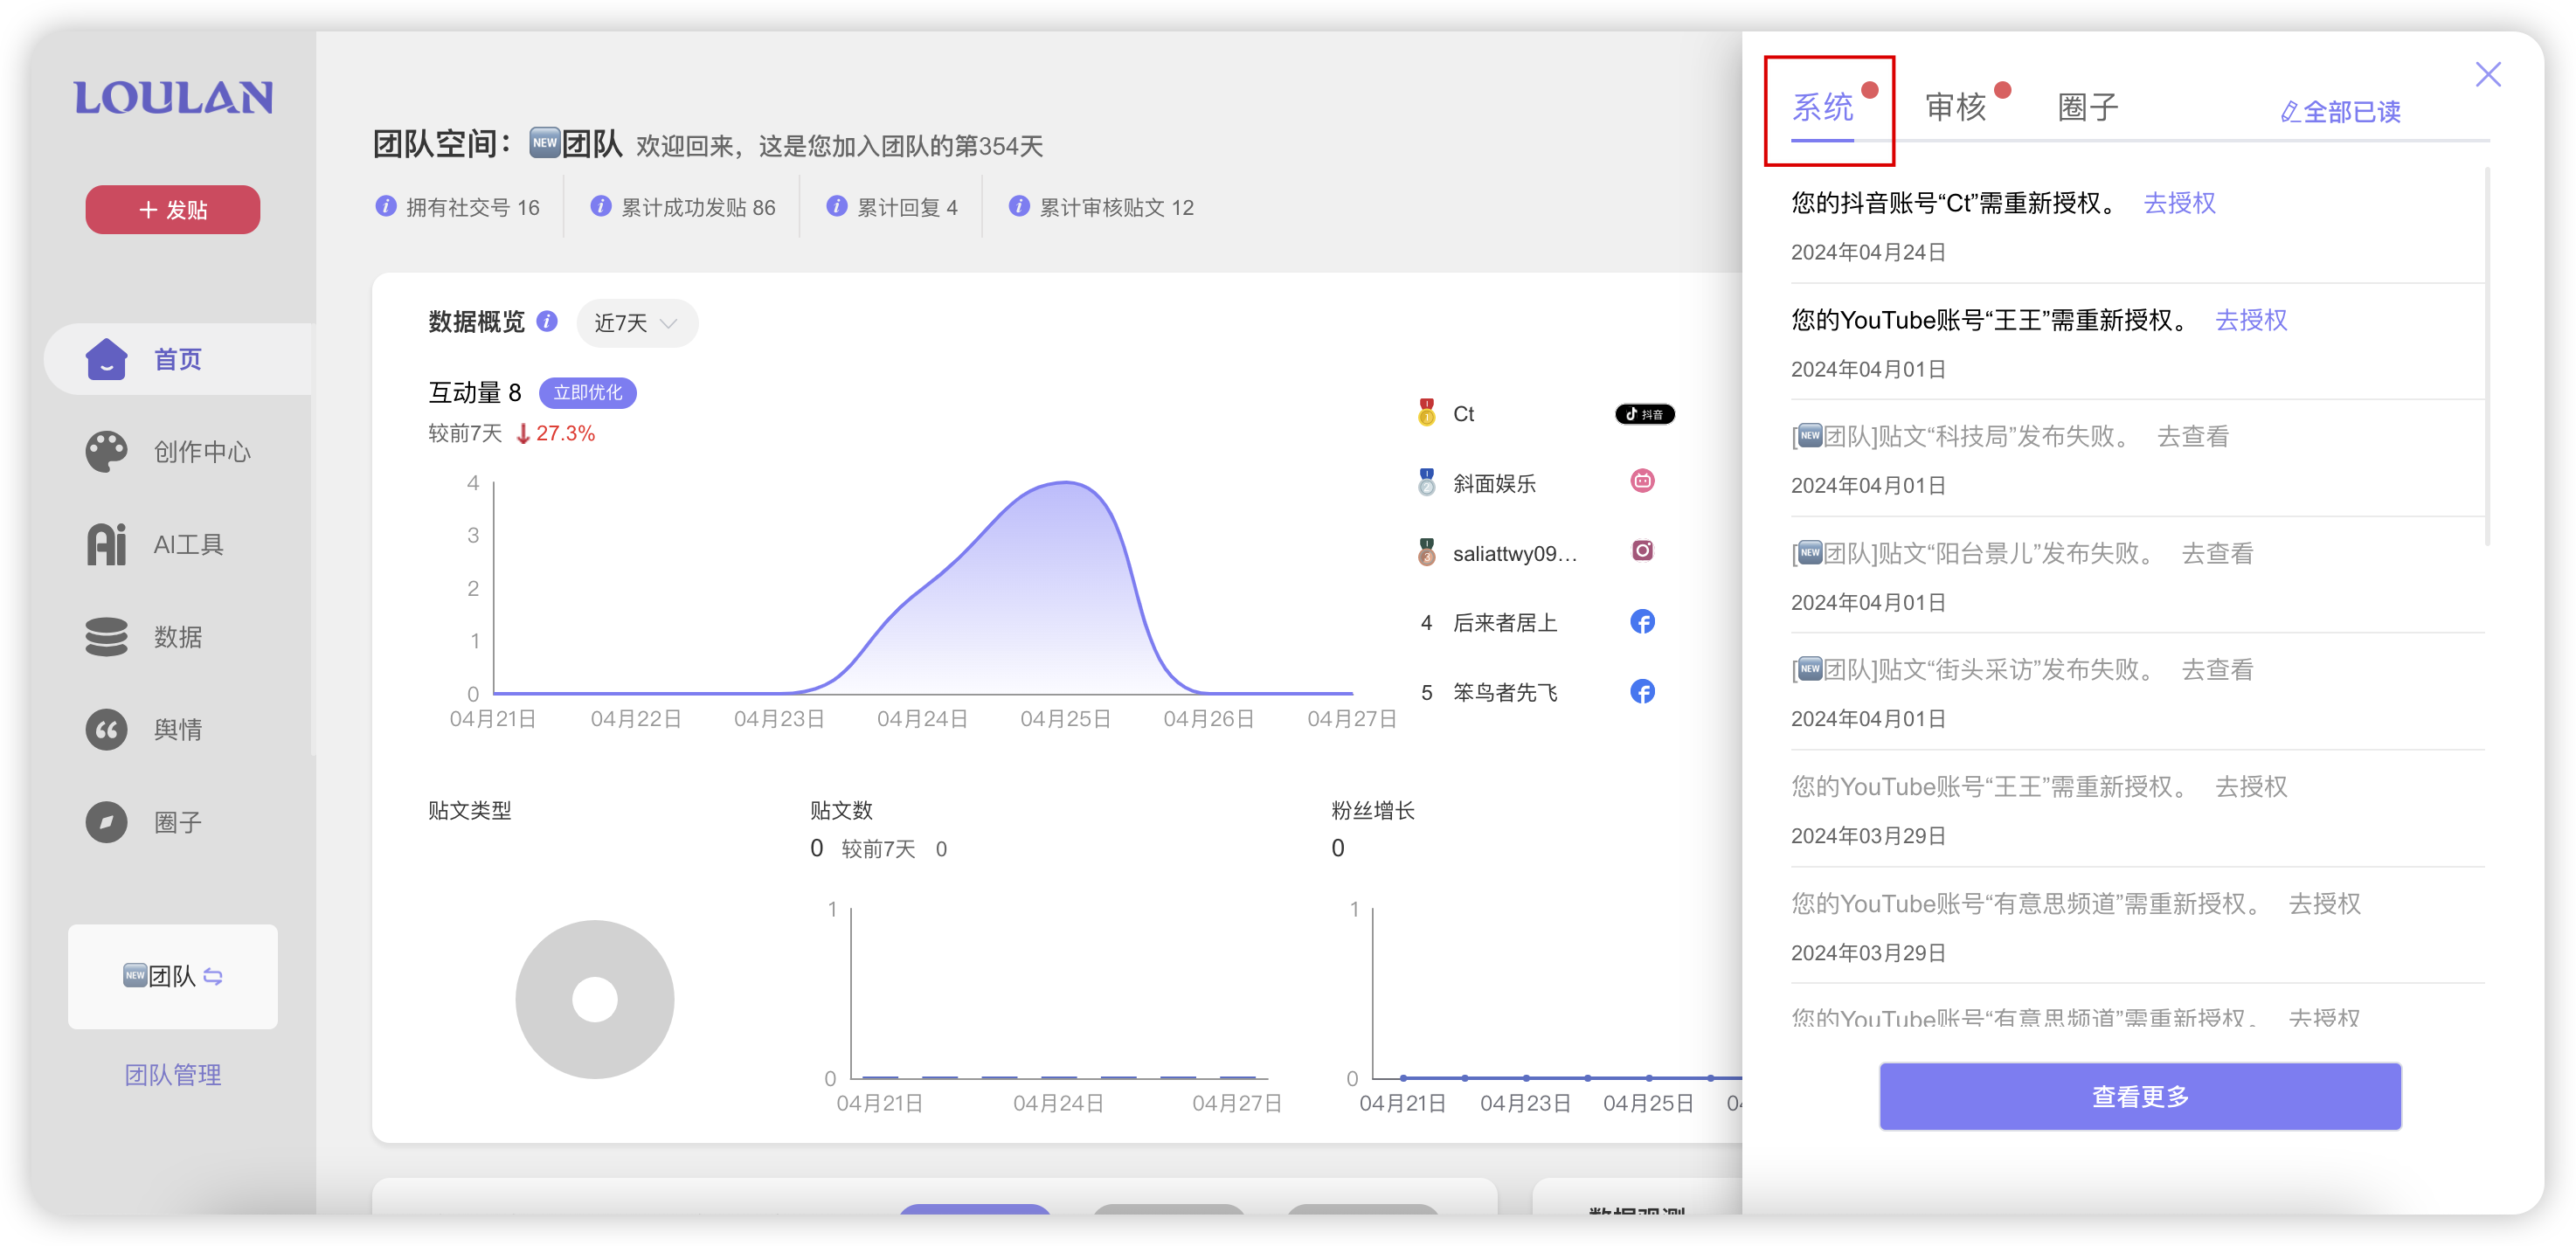Click the Ai icon in sidebar

pyautogui.click(x=106, y=545)
